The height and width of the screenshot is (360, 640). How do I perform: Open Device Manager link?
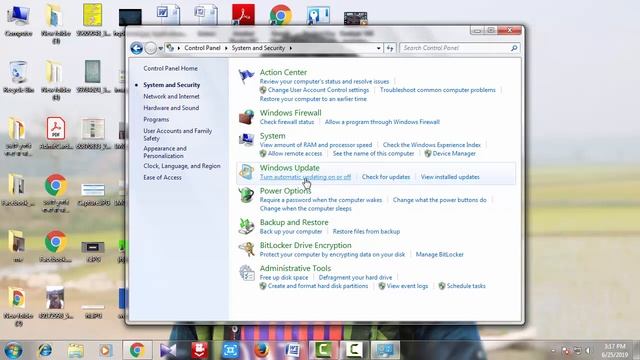coord(454,153)
